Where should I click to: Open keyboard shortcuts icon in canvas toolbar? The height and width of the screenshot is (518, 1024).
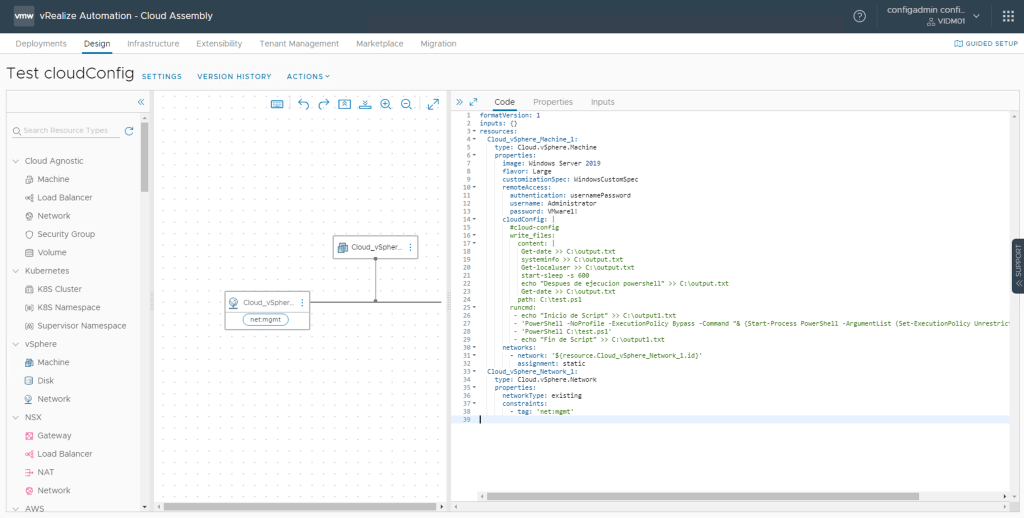click(x=277, y=104)
